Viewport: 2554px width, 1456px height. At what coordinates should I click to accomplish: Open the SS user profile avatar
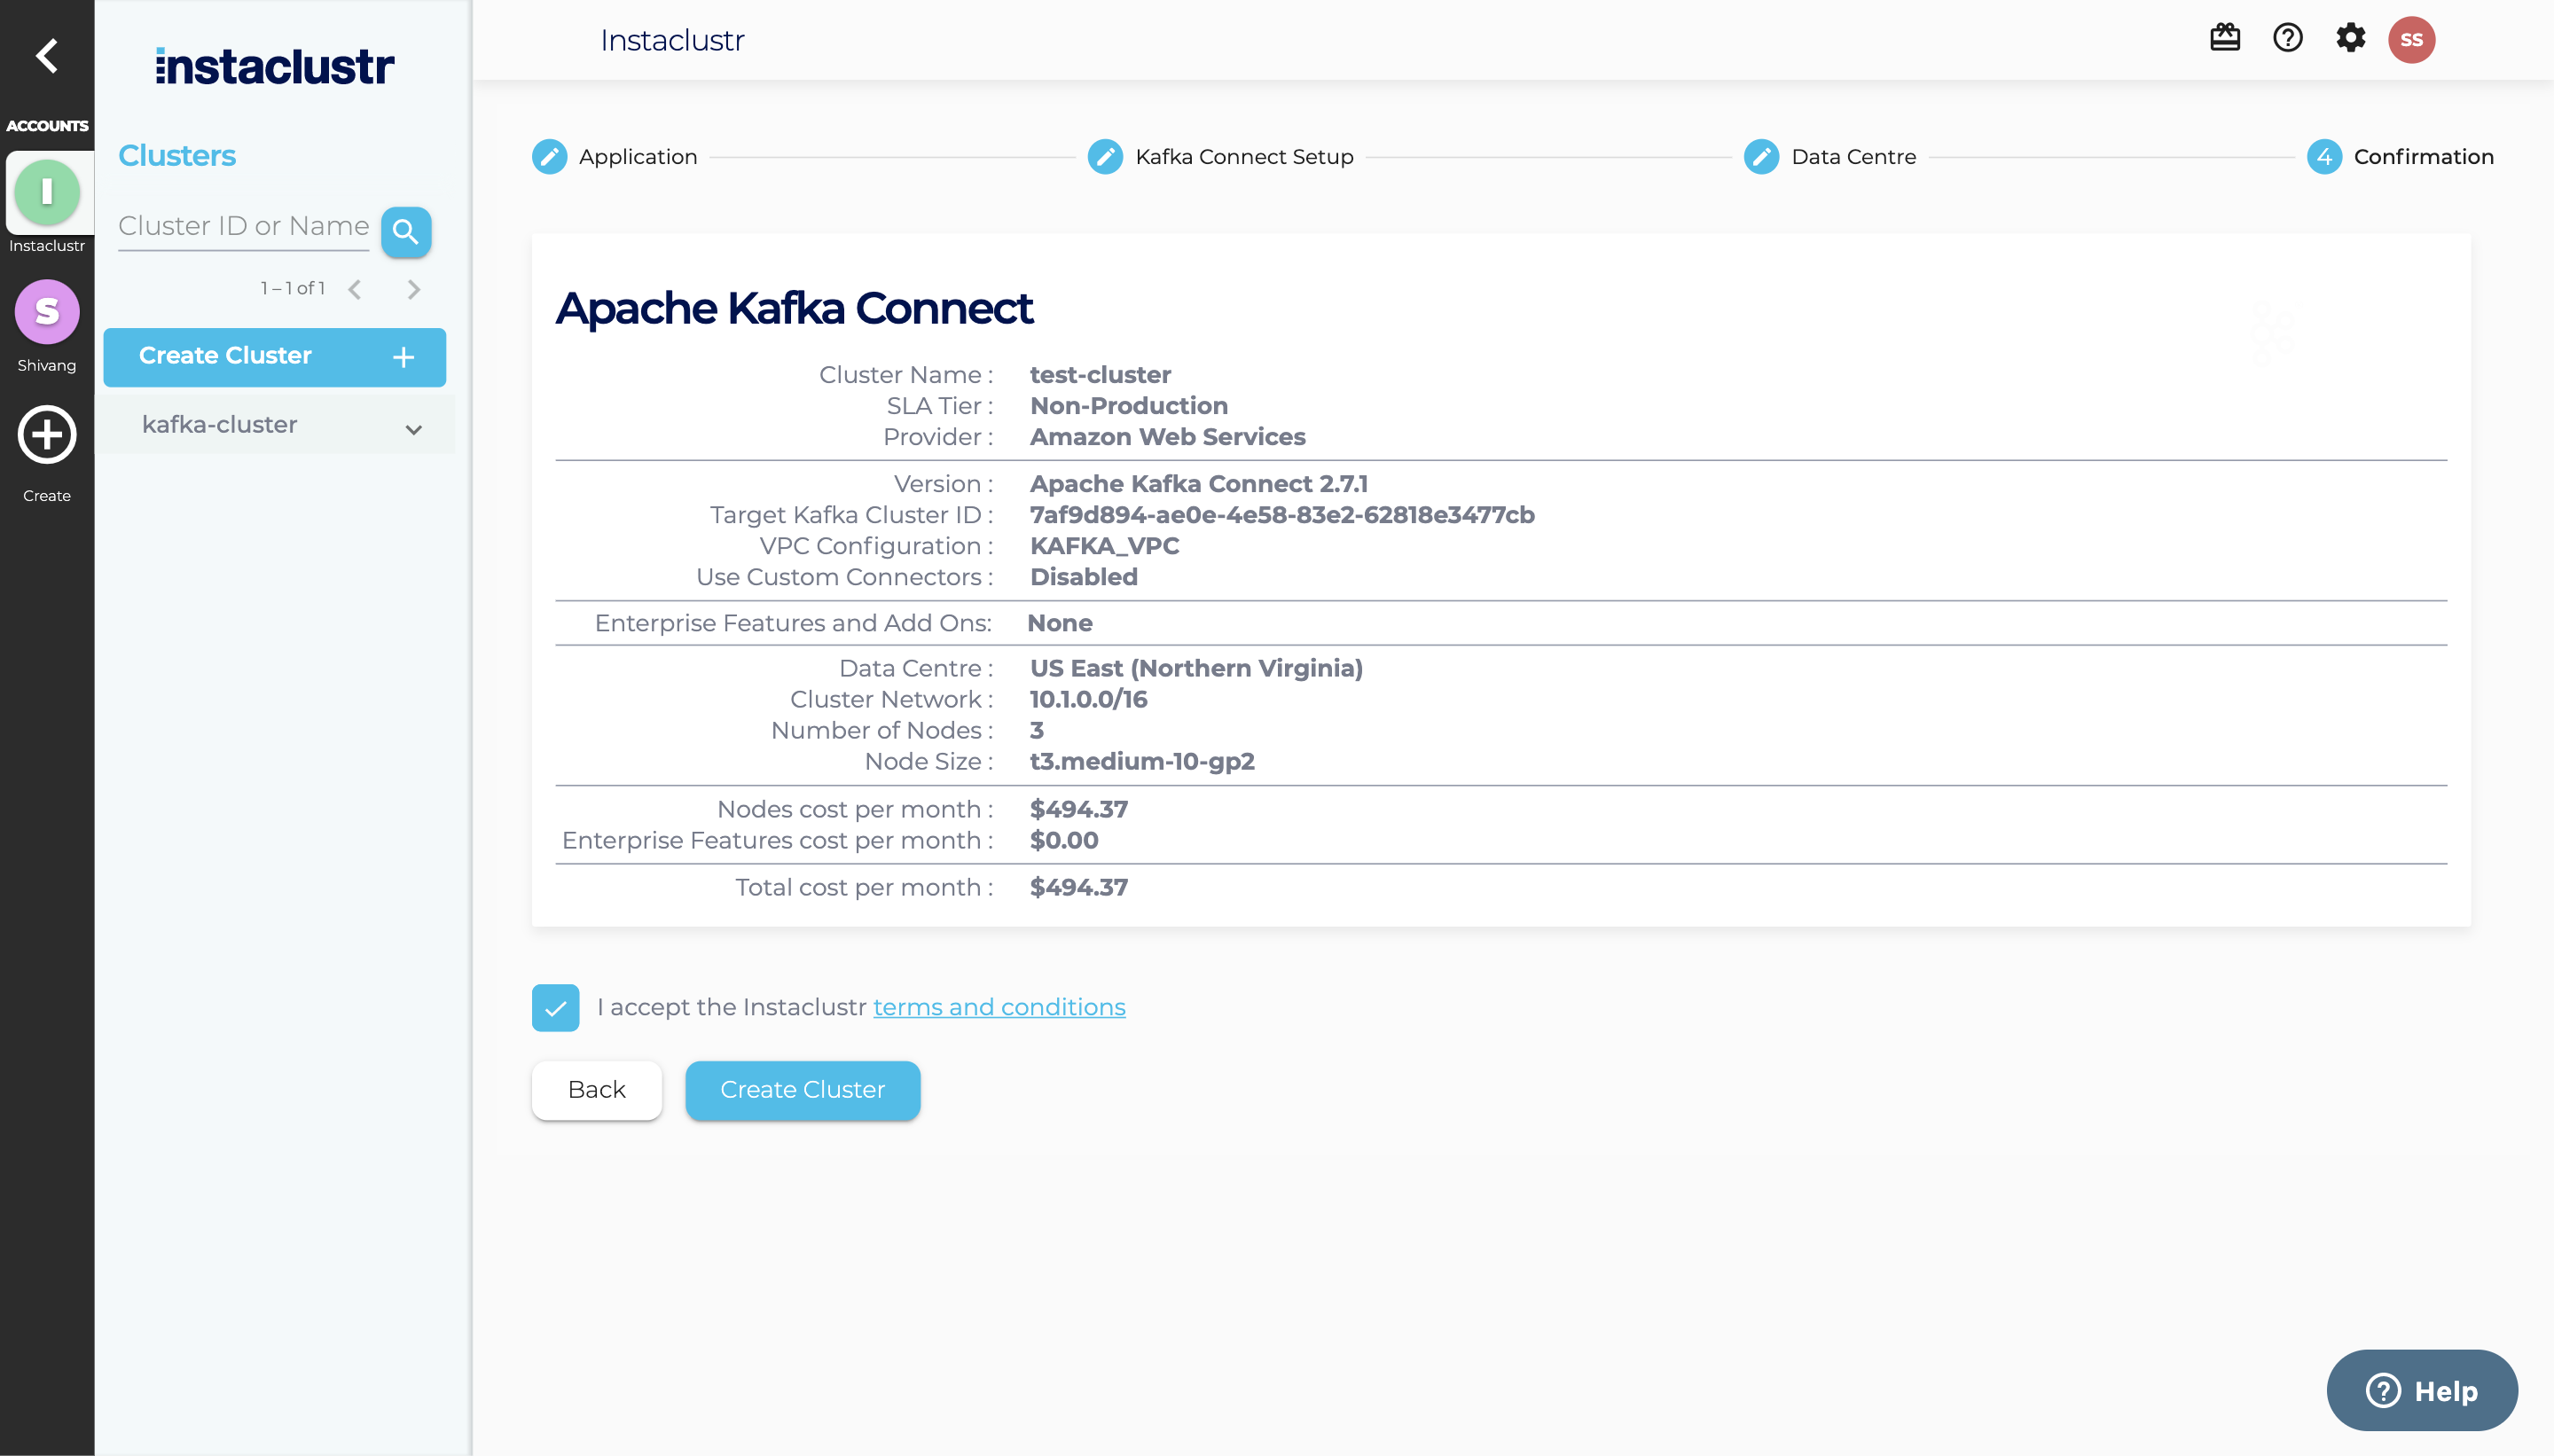coord(2411,40)
